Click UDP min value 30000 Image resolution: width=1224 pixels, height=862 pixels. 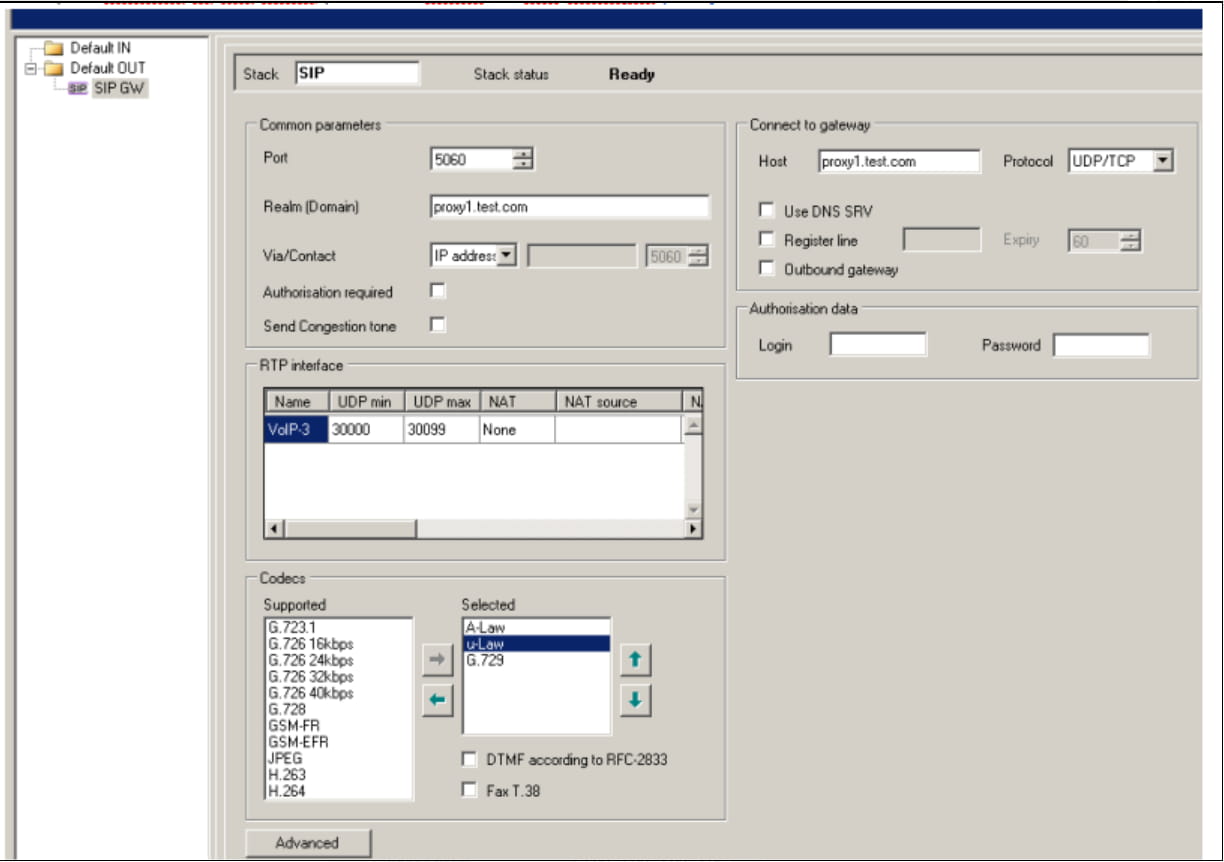pyautogui.click(x=366, y=429)
